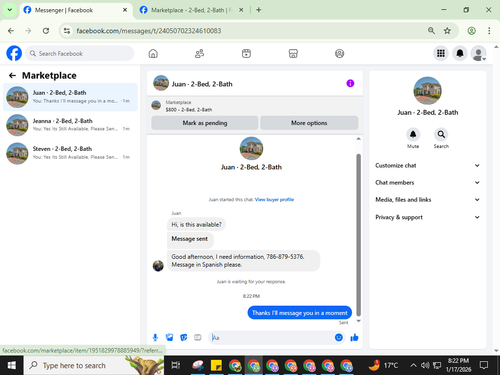
Task: Go back with browser back arrow
Action: coord(11,31)
